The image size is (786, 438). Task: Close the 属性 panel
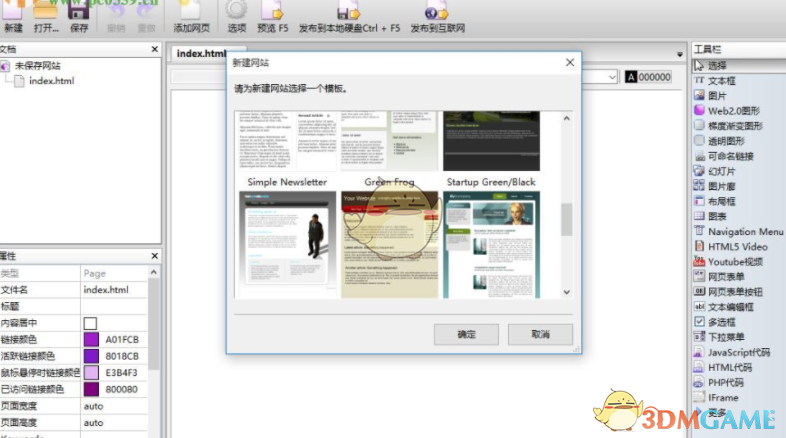[154, 256]
